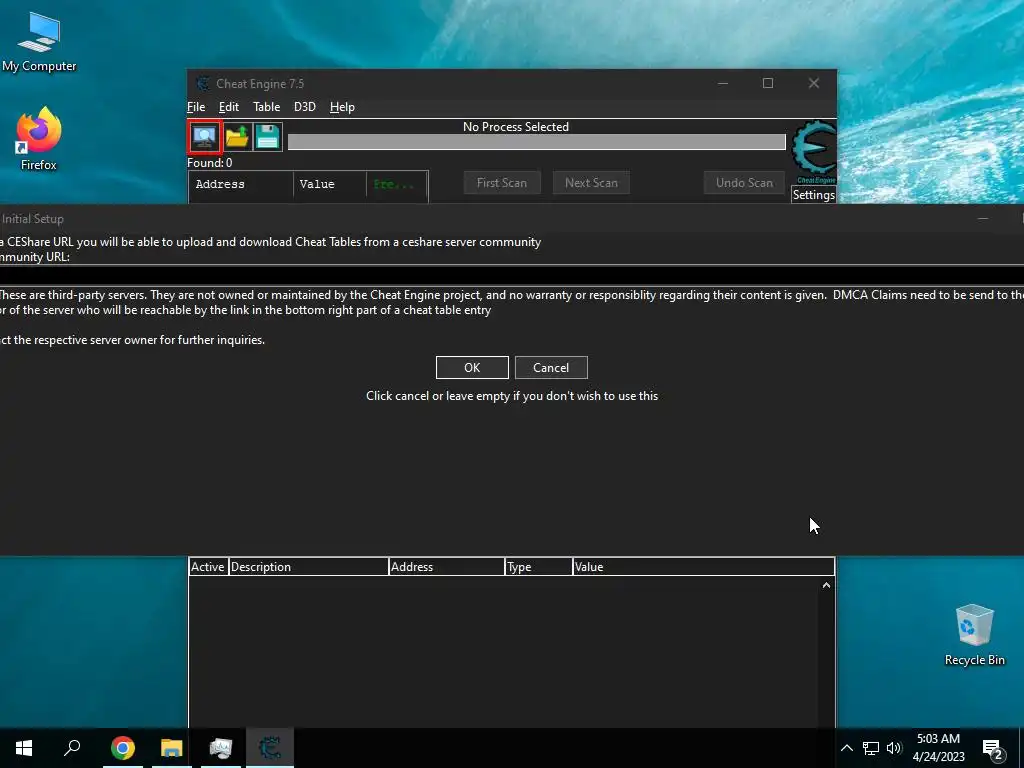Open the installer taskbar app next to File Explorer

pos(221,748)
